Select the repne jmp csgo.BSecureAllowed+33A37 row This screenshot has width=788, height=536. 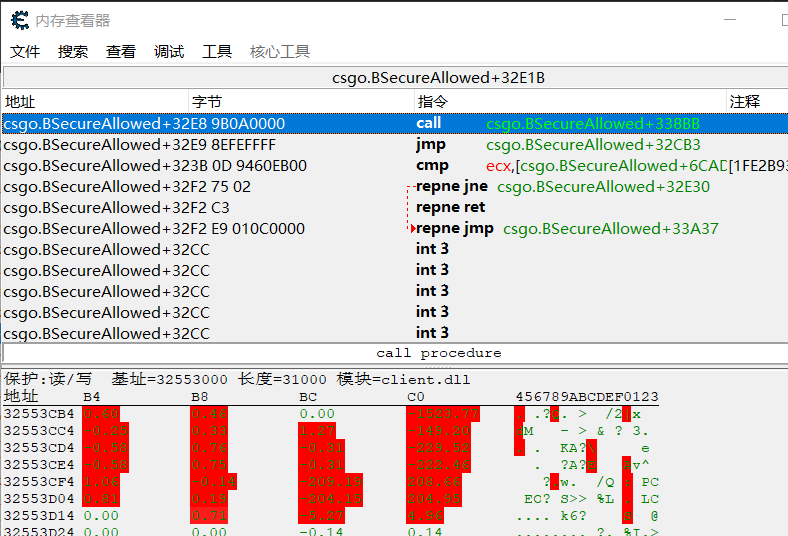click(x=395, y=229)
